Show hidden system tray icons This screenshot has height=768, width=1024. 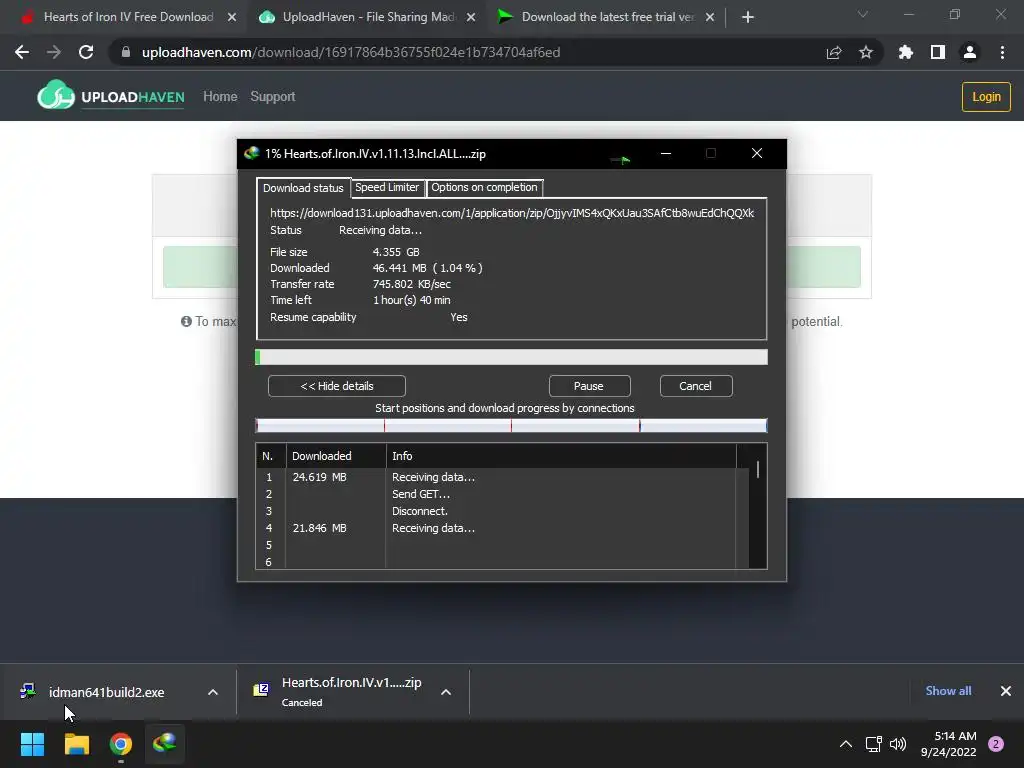coord(846,744)
